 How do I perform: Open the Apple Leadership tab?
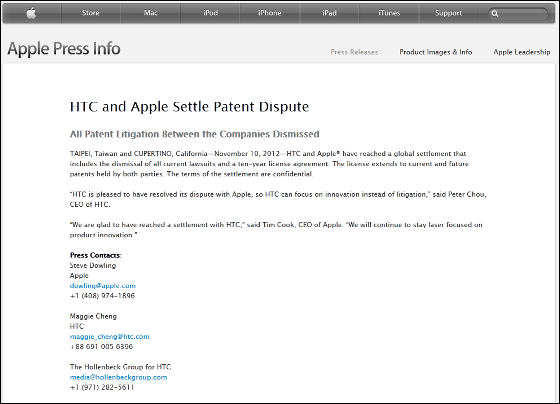(522, 52)
